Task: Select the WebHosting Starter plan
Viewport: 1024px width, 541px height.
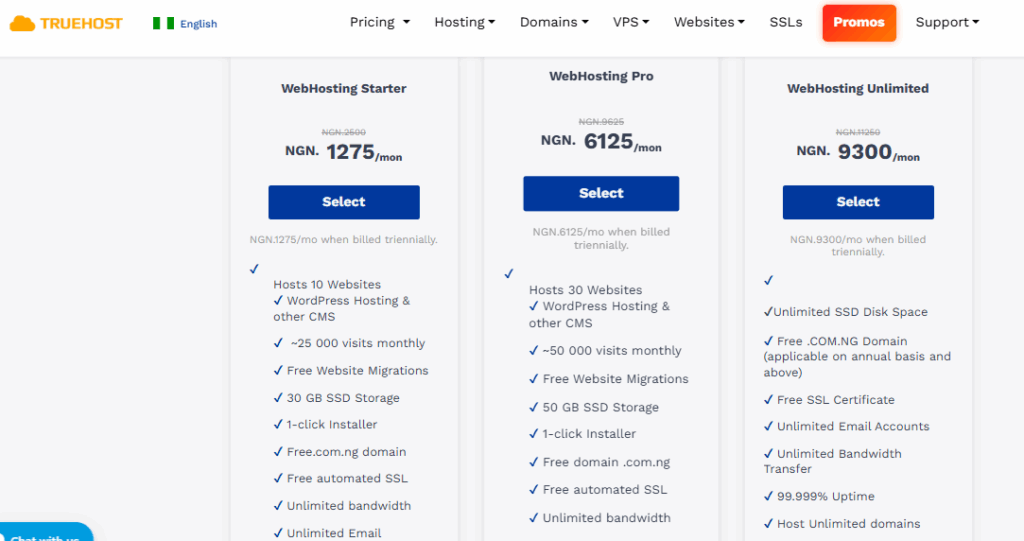Action: (344, 202)
